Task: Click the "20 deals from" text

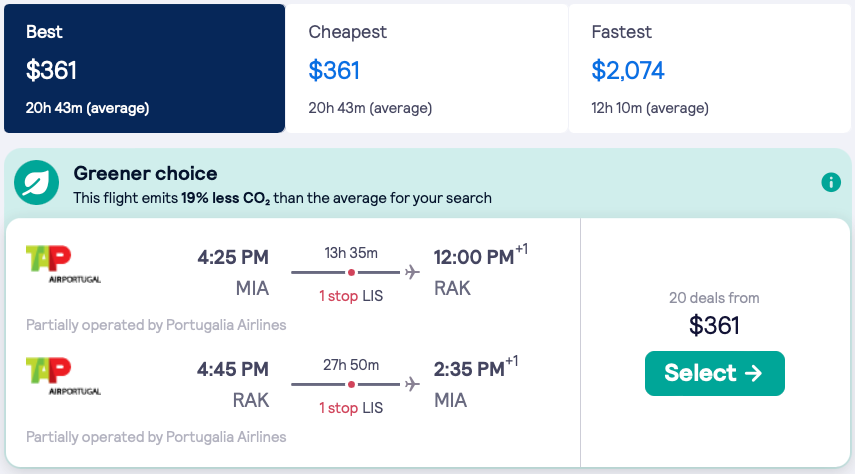Action: coord(714,297)
